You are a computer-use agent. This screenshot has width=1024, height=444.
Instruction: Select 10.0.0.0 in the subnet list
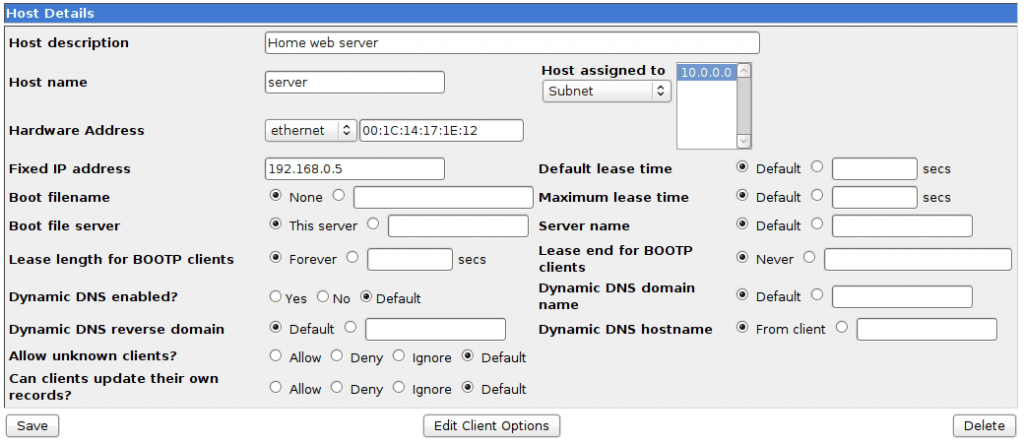[x=707, y=73]
